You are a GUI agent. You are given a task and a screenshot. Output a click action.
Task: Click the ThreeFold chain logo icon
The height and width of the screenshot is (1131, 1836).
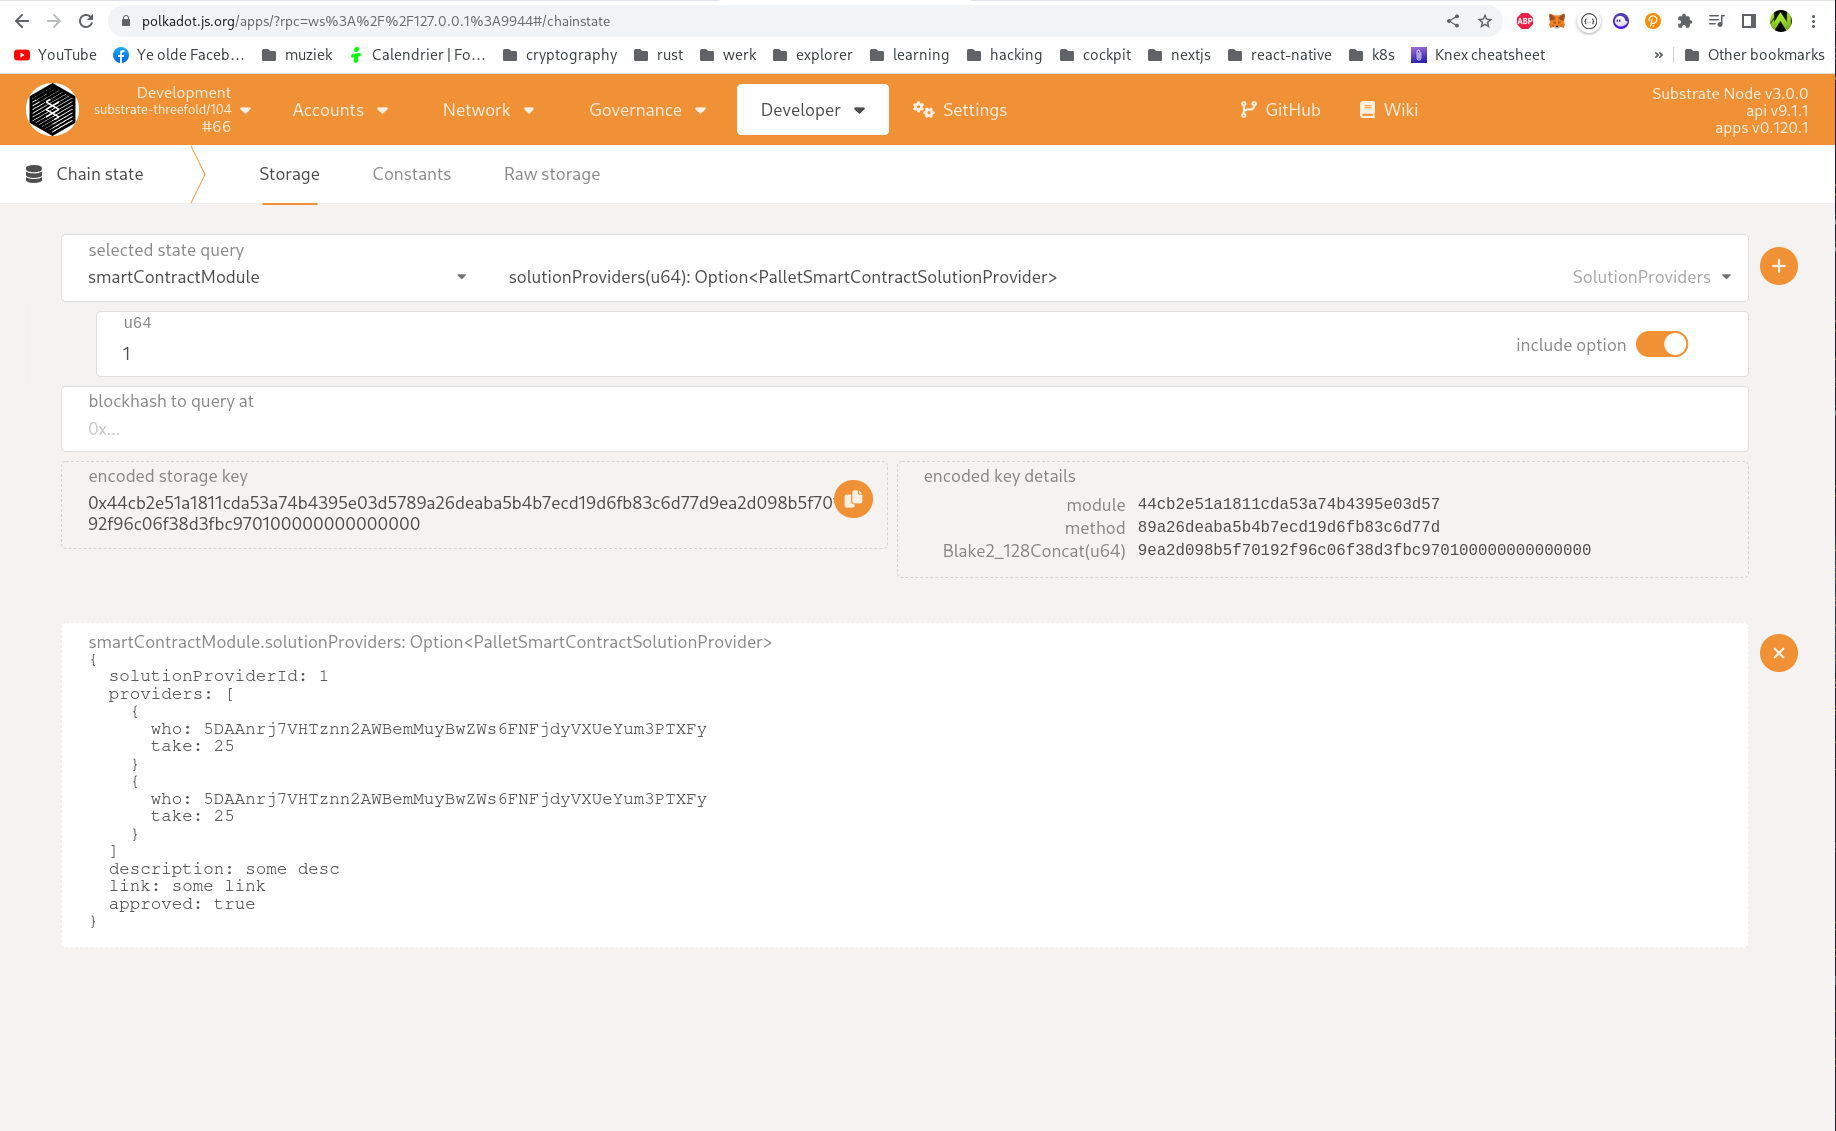pyautogui.click(x=52, y=110)
